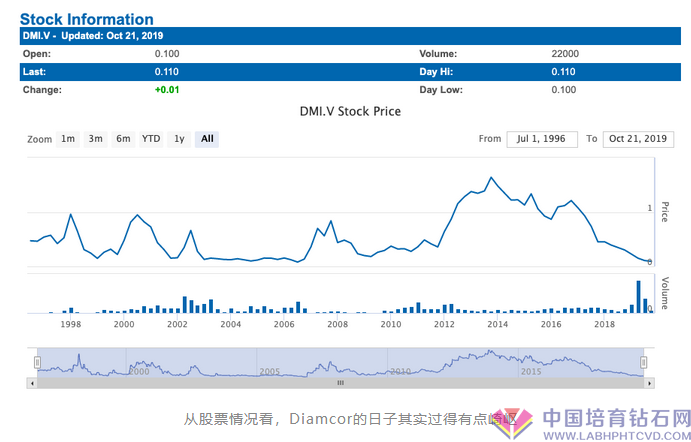Click the Last value 0.110

point(167,72)
